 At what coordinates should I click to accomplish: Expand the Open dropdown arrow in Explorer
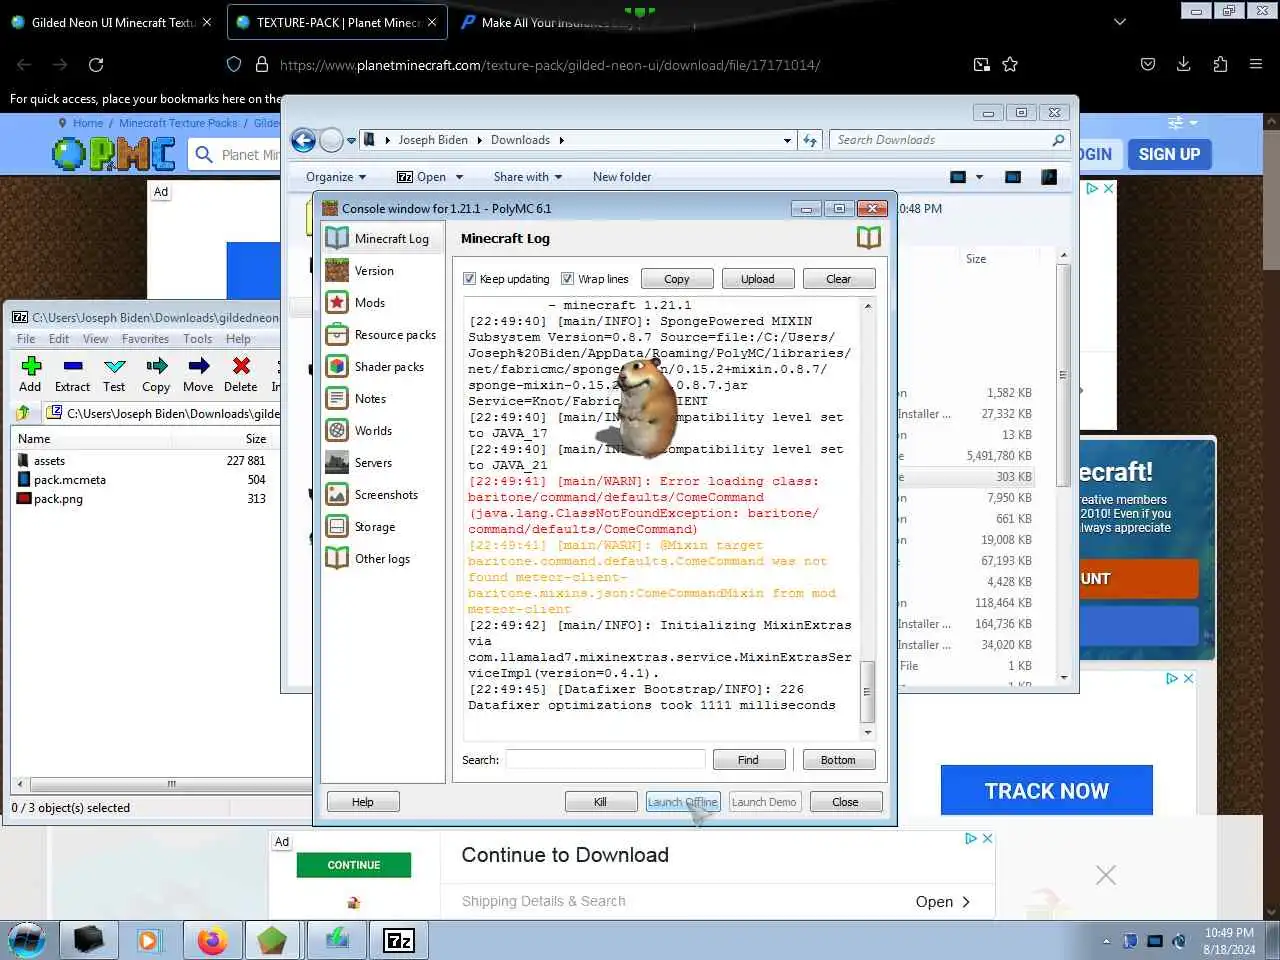pos(459,177)
